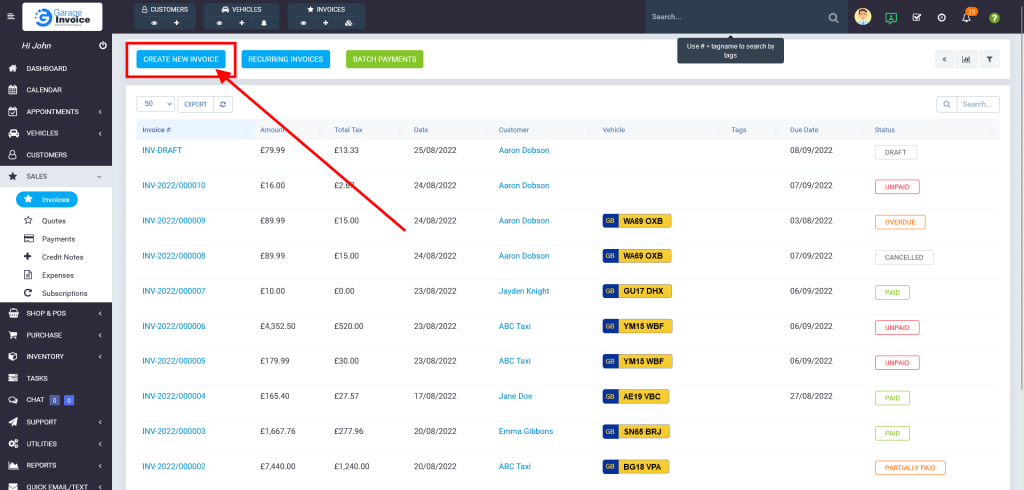This screenshot has width=1024, height=490.
Task: Click the table search input field
Action: [x=976, y=104]
